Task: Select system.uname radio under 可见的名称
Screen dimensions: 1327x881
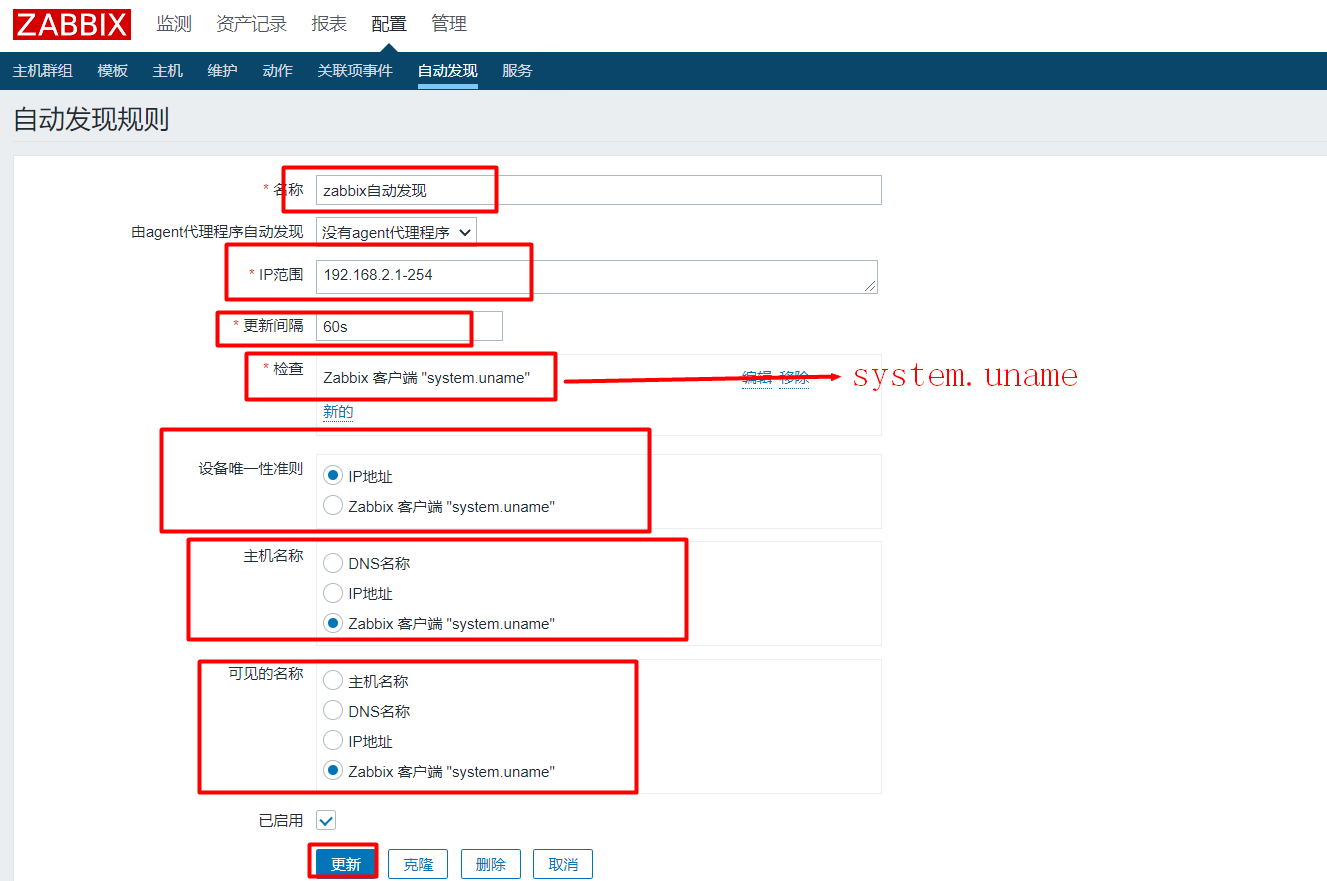Action: [333, 771]
